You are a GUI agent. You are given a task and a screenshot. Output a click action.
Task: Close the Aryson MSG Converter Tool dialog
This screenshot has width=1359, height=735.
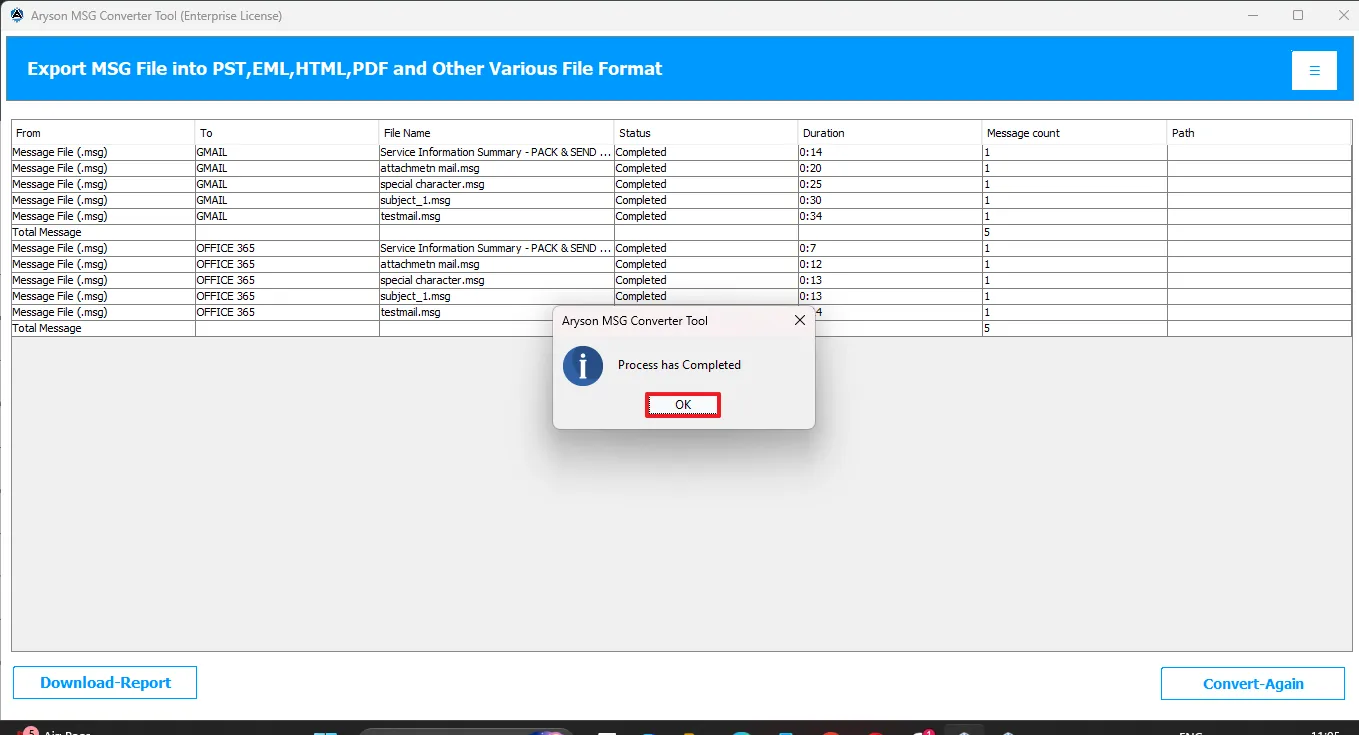(799, 321)
